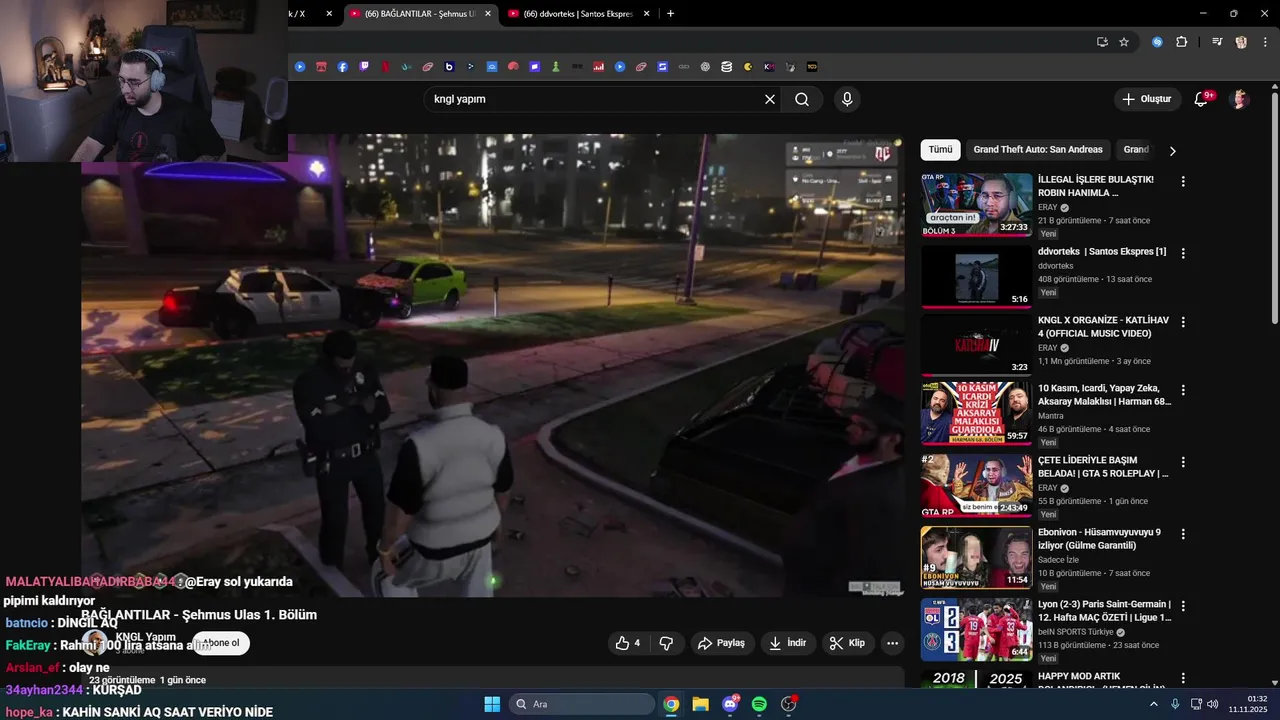
Task: Clear the search box with the X icon
Action: pos(770,99)
